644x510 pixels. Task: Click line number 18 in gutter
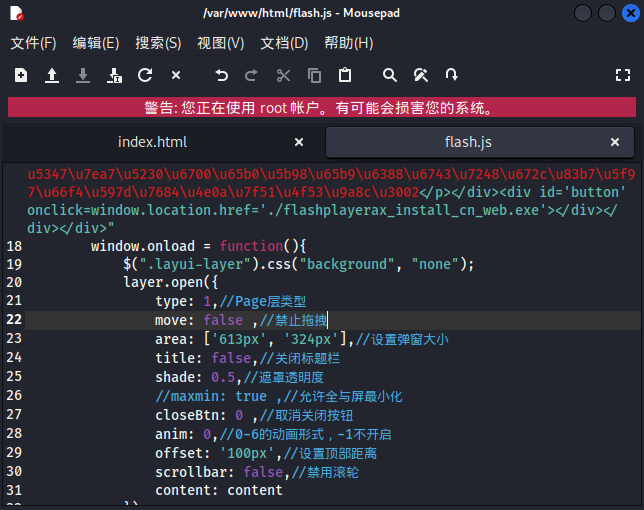tap(14, 246)
